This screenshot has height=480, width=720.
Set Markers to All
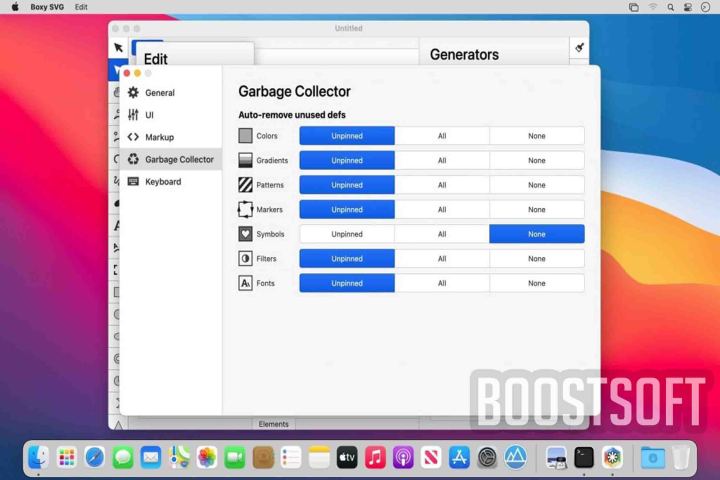[442, 209]
